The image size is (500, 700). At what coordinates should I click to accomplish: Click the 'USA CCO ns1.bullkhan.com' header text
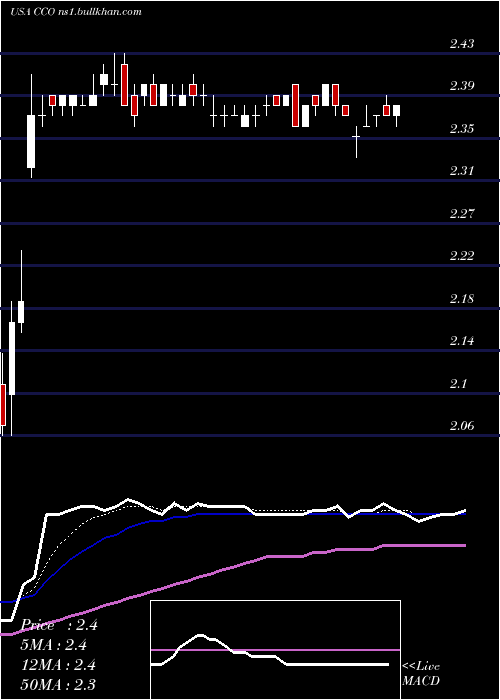[76, 12]
